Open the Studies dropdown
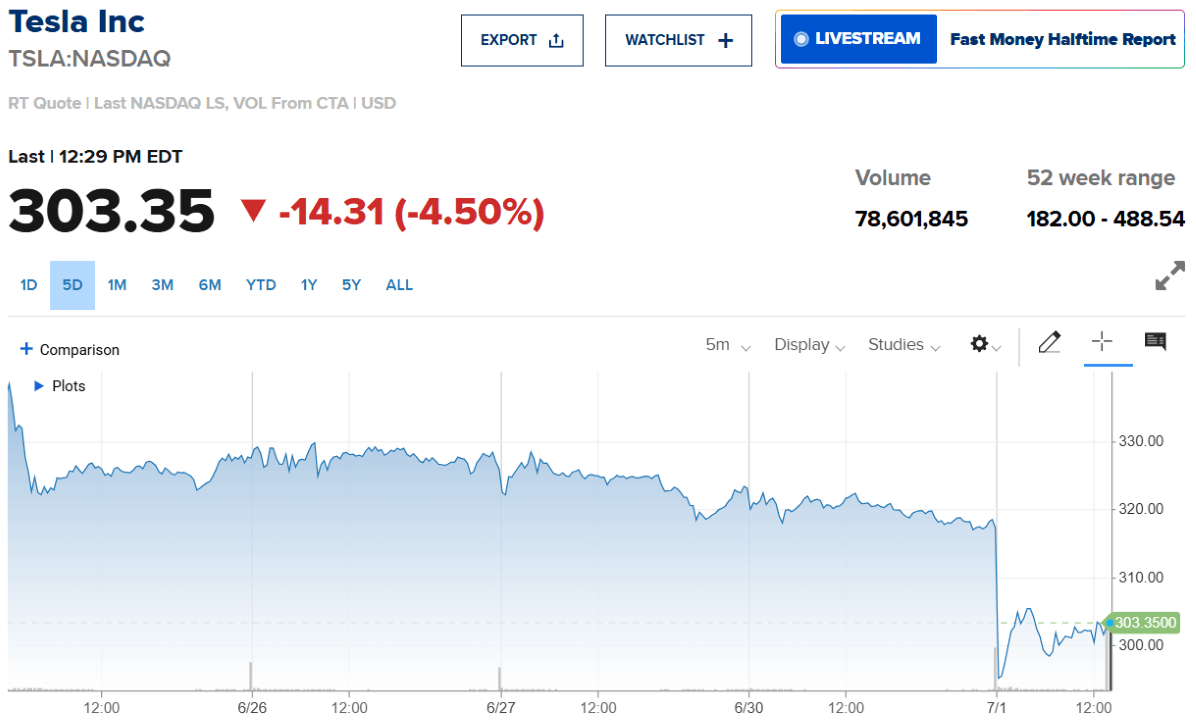This screenshot has width=1196, height=720. click(903, 345)
